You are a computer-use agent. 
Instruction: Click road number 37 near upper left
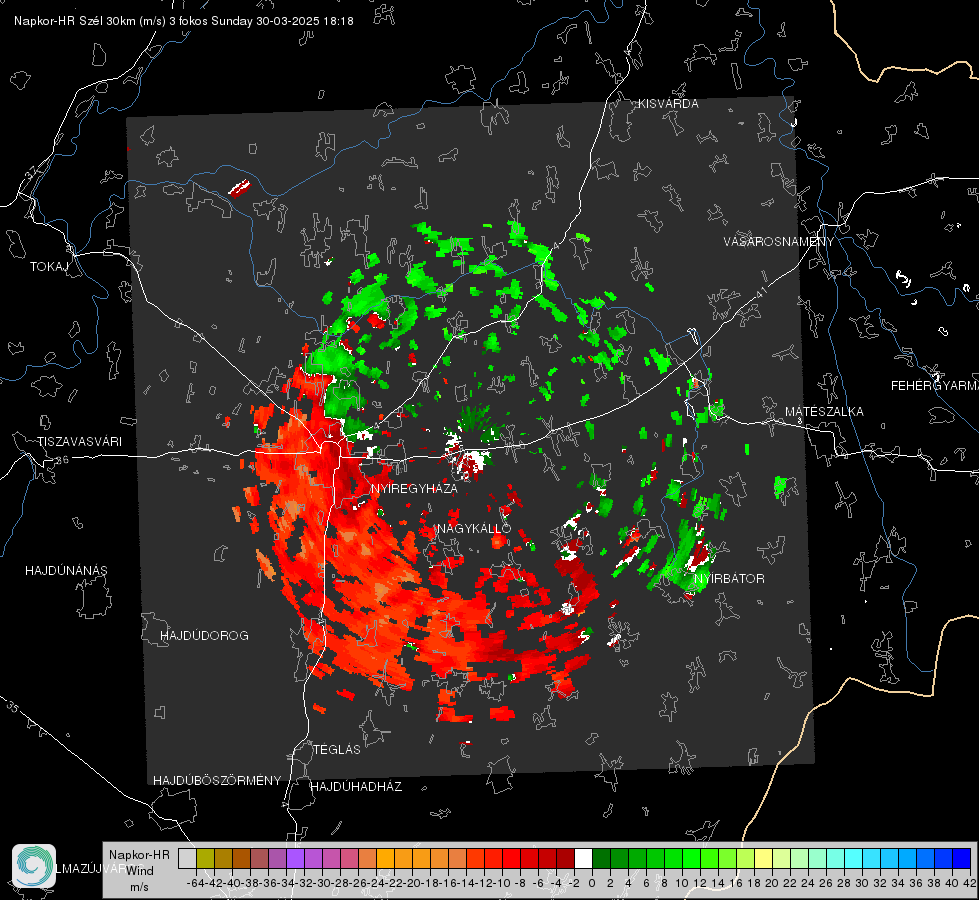[x=33, y=171]
